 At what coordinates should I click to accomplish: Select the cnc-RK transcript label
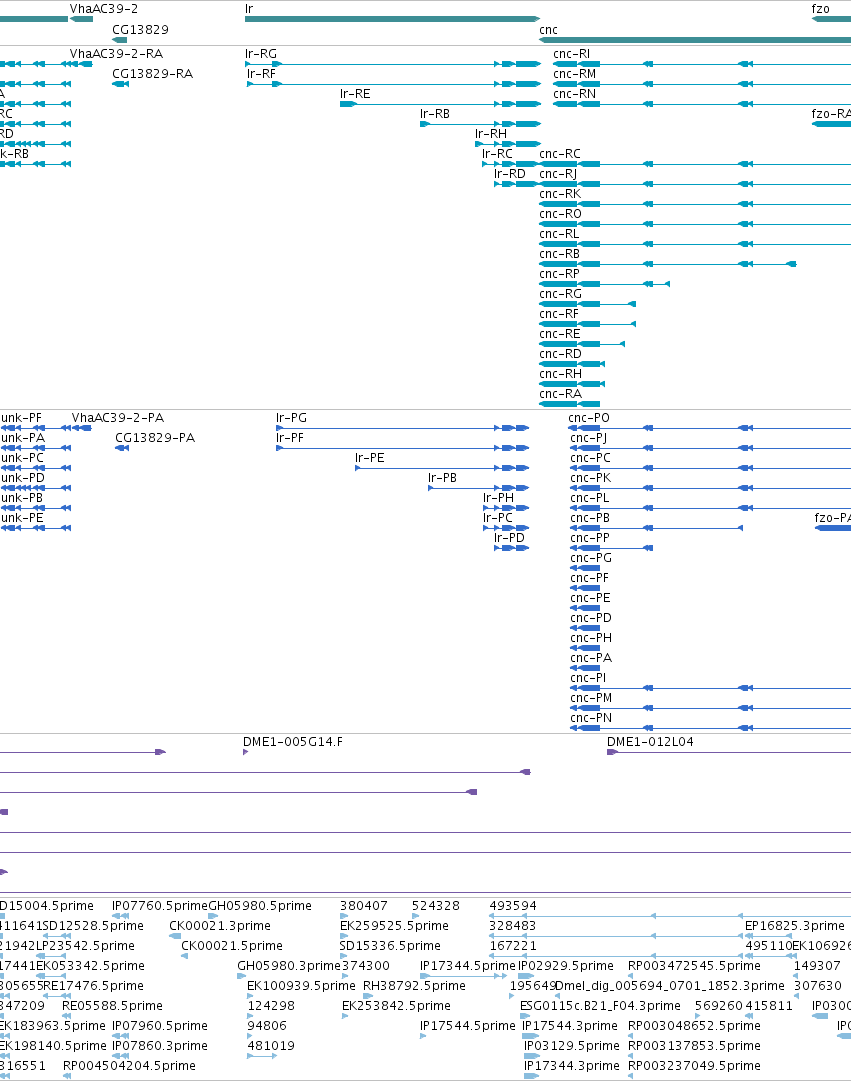tap(560, 194)
